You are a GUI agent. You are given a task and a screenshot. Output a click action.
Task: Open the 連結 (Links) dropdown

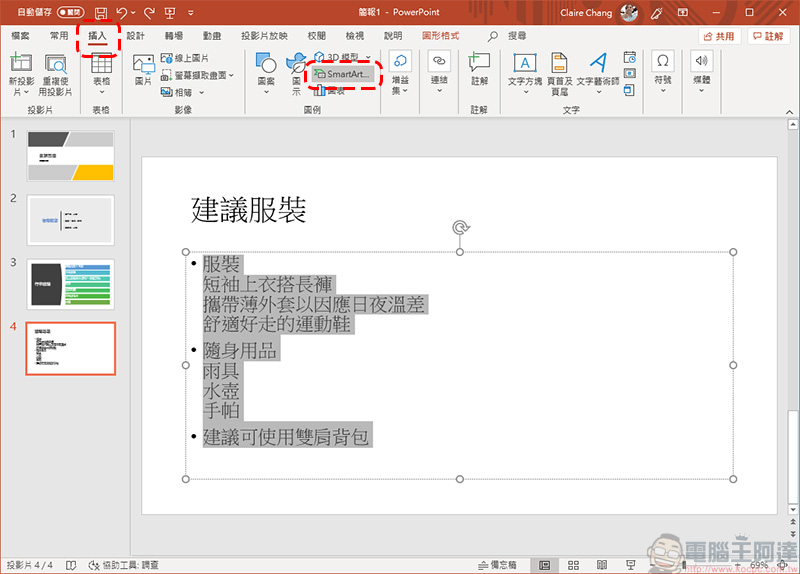pyautogui.click(x=439, y=72)
